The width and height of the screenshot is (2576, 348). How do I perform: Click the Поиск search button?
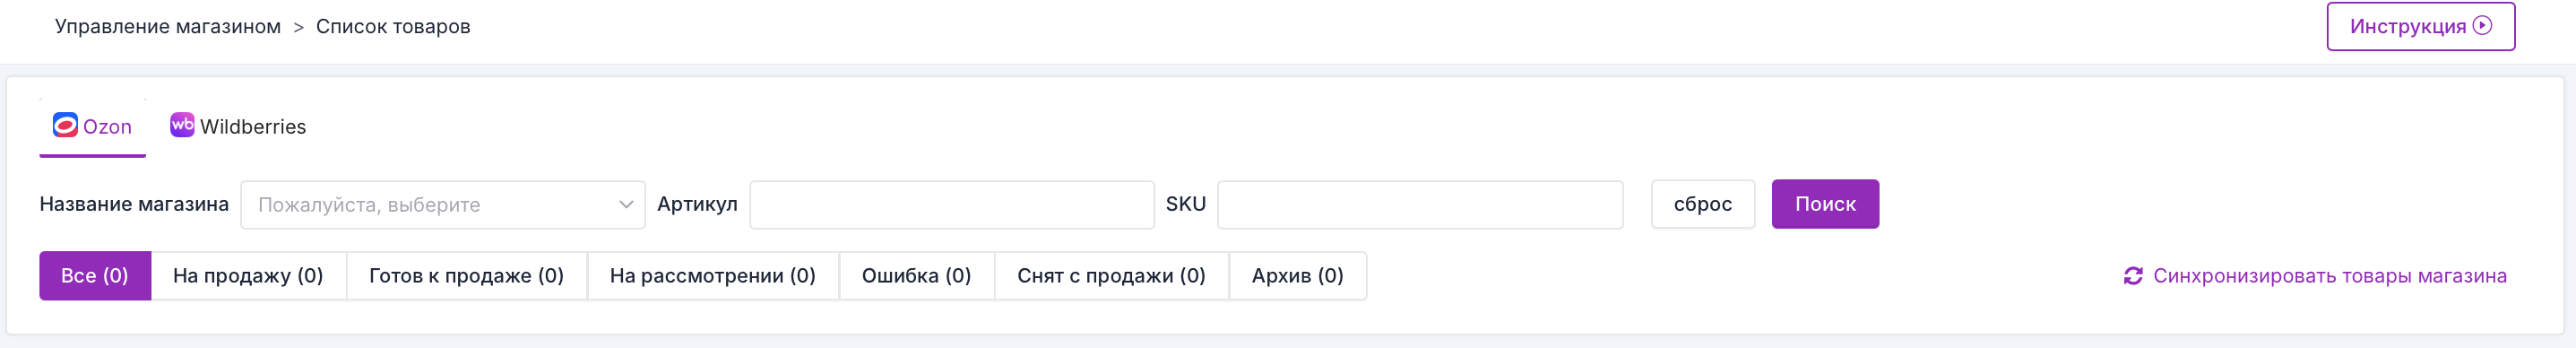1825,204
